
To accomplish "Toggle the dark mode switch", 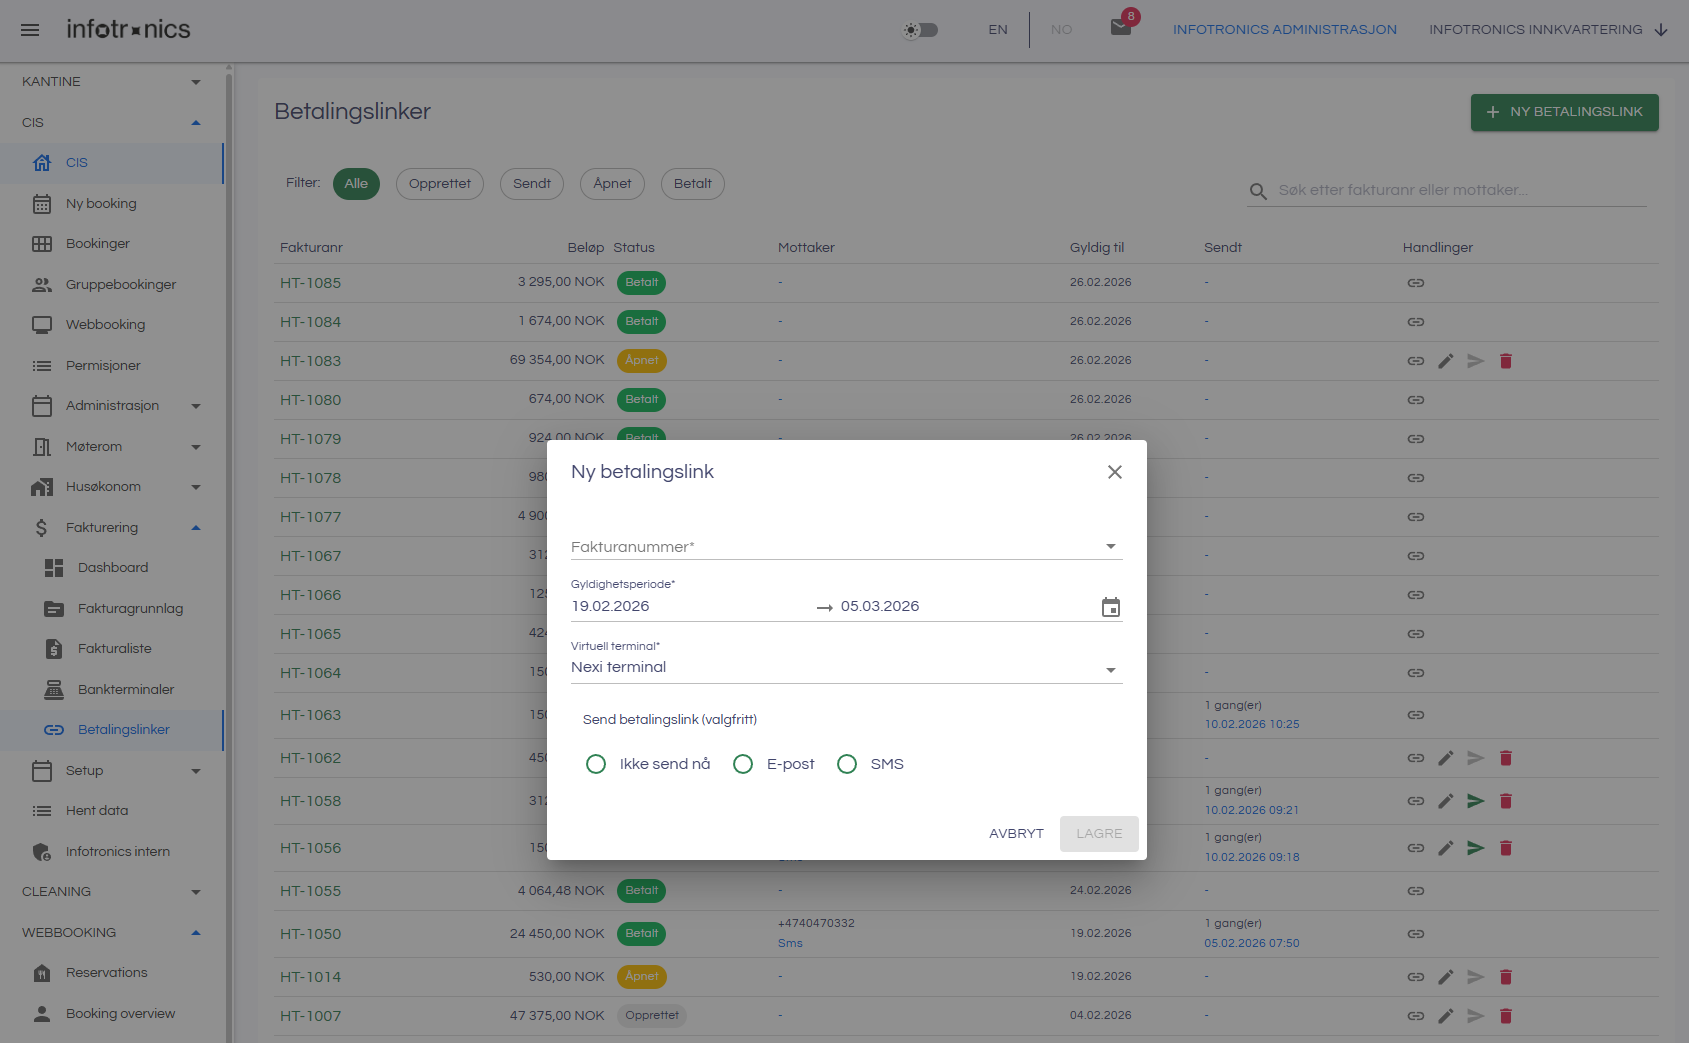I will [x=921, y=30].
